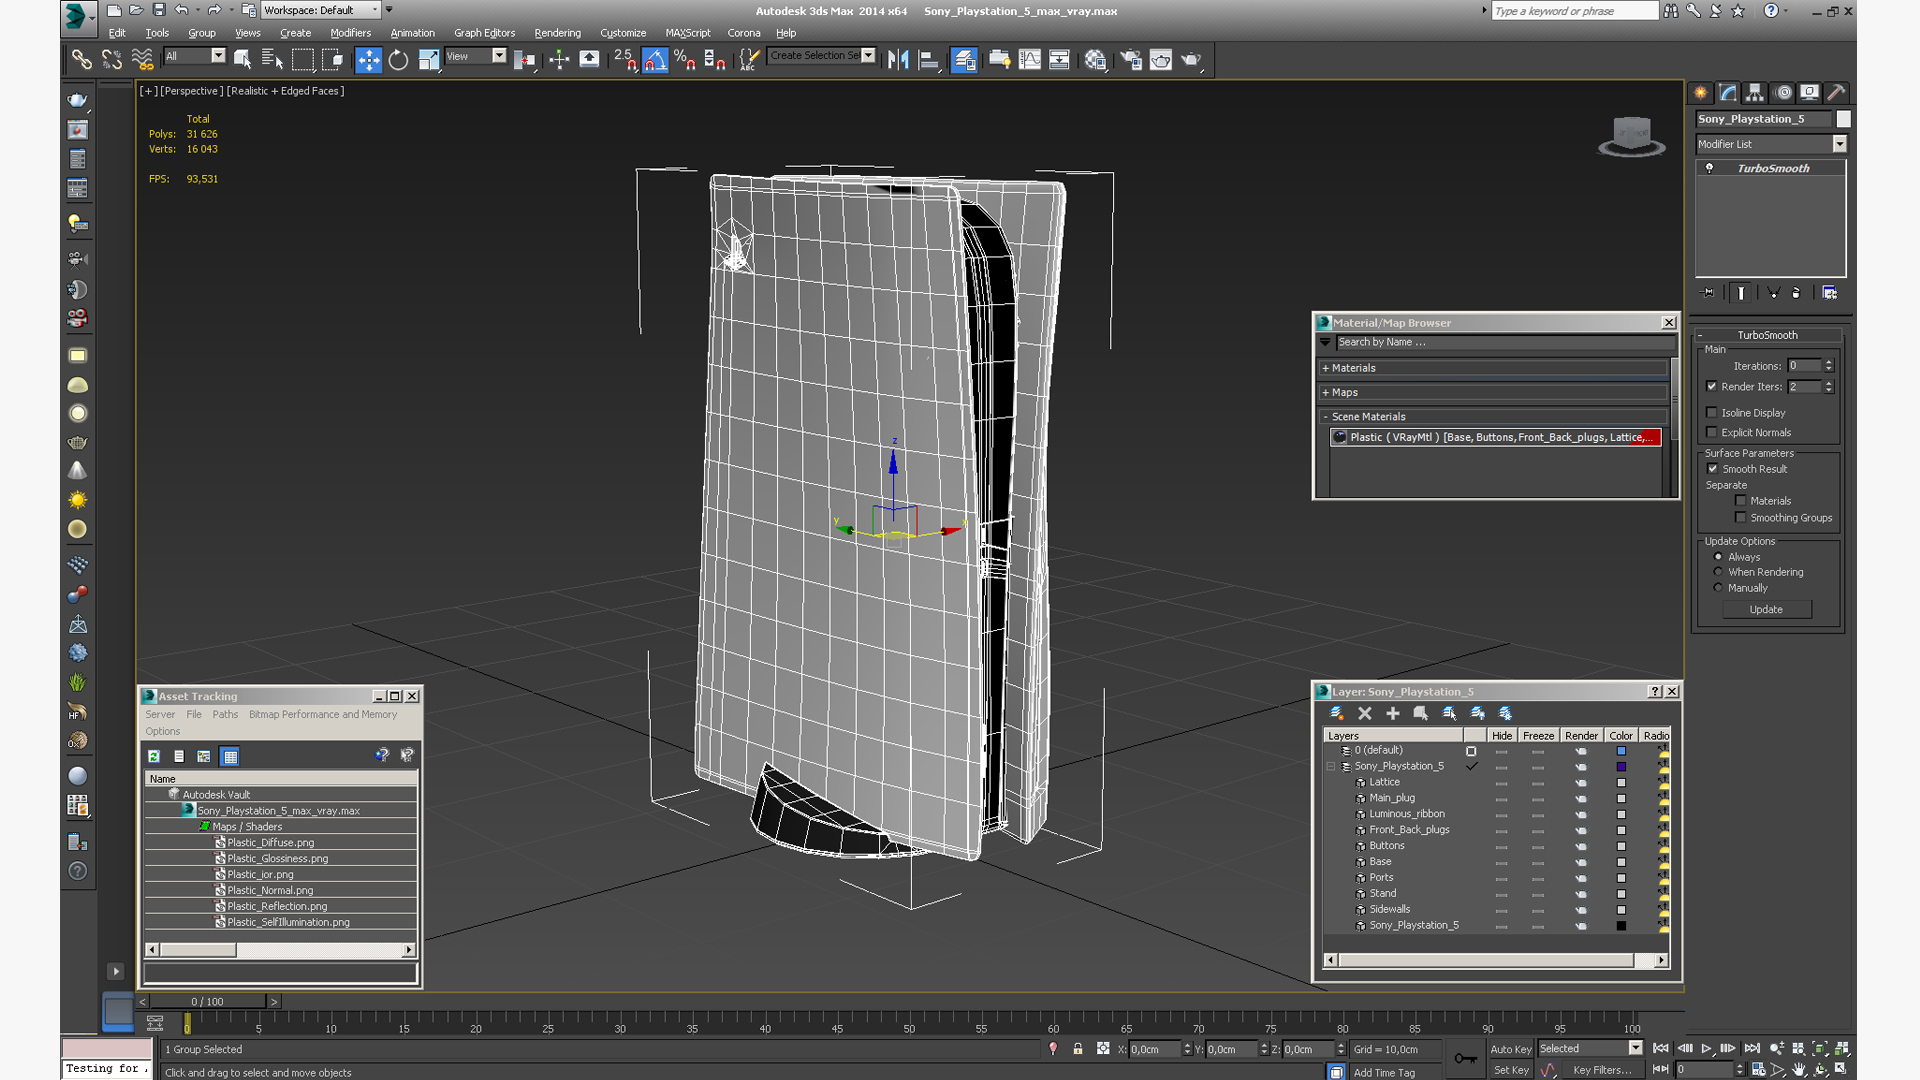This screenshot has width=1920, height=1080.
Task: Open the Create command panel tab
Action: coord(1701,93)
